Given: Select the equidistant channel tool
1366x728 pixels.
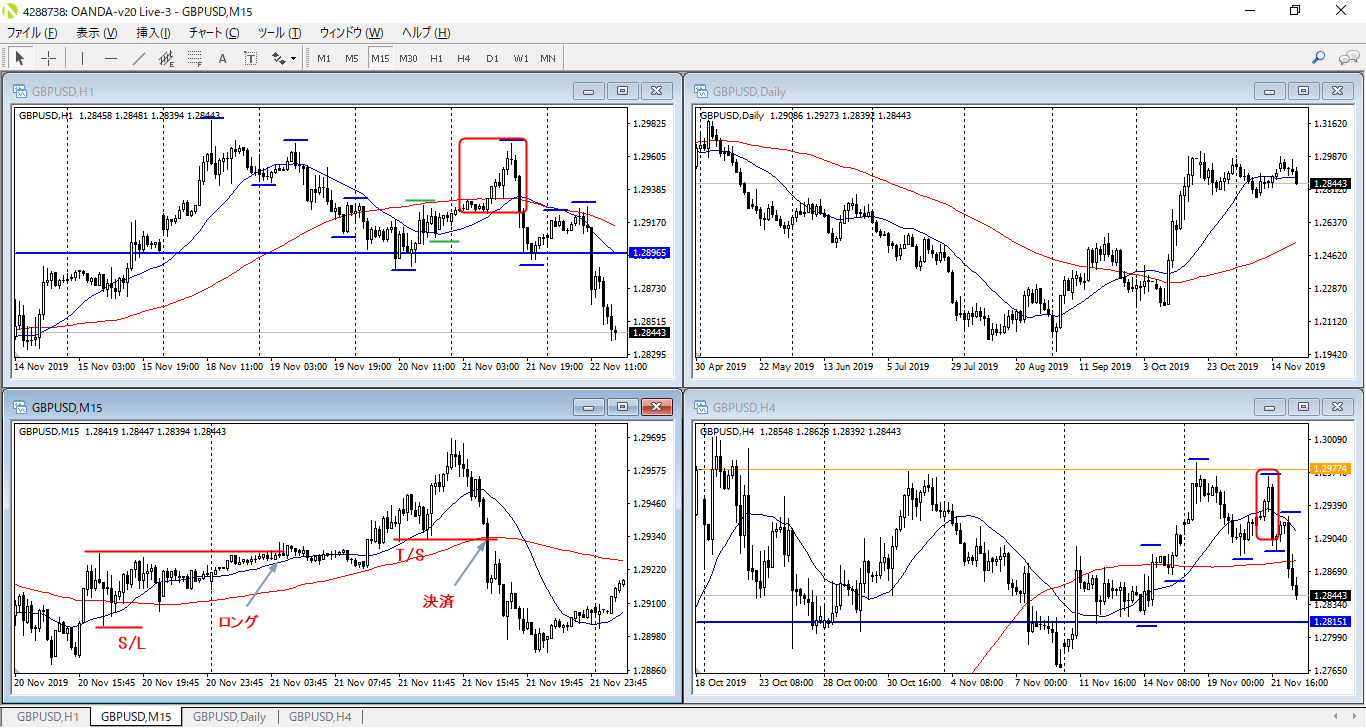Looking at the screenshot, I should click(166, 58).
